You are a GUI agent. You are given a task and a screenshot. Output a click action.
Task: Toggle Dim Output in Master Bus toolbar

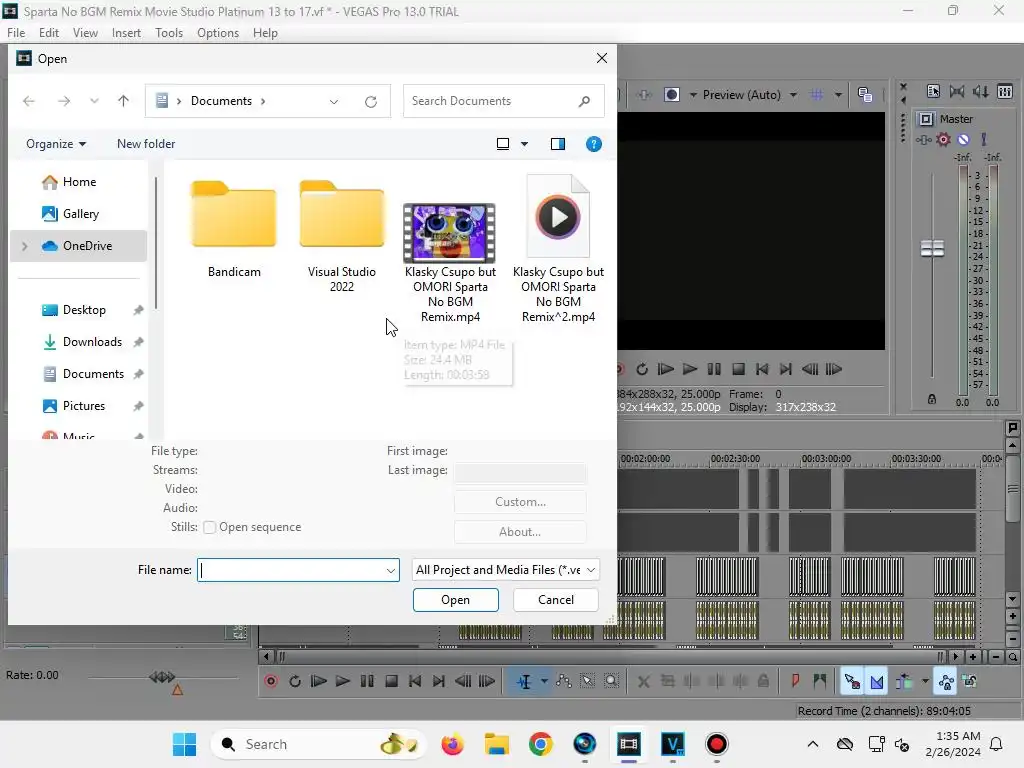pos(981,91)
